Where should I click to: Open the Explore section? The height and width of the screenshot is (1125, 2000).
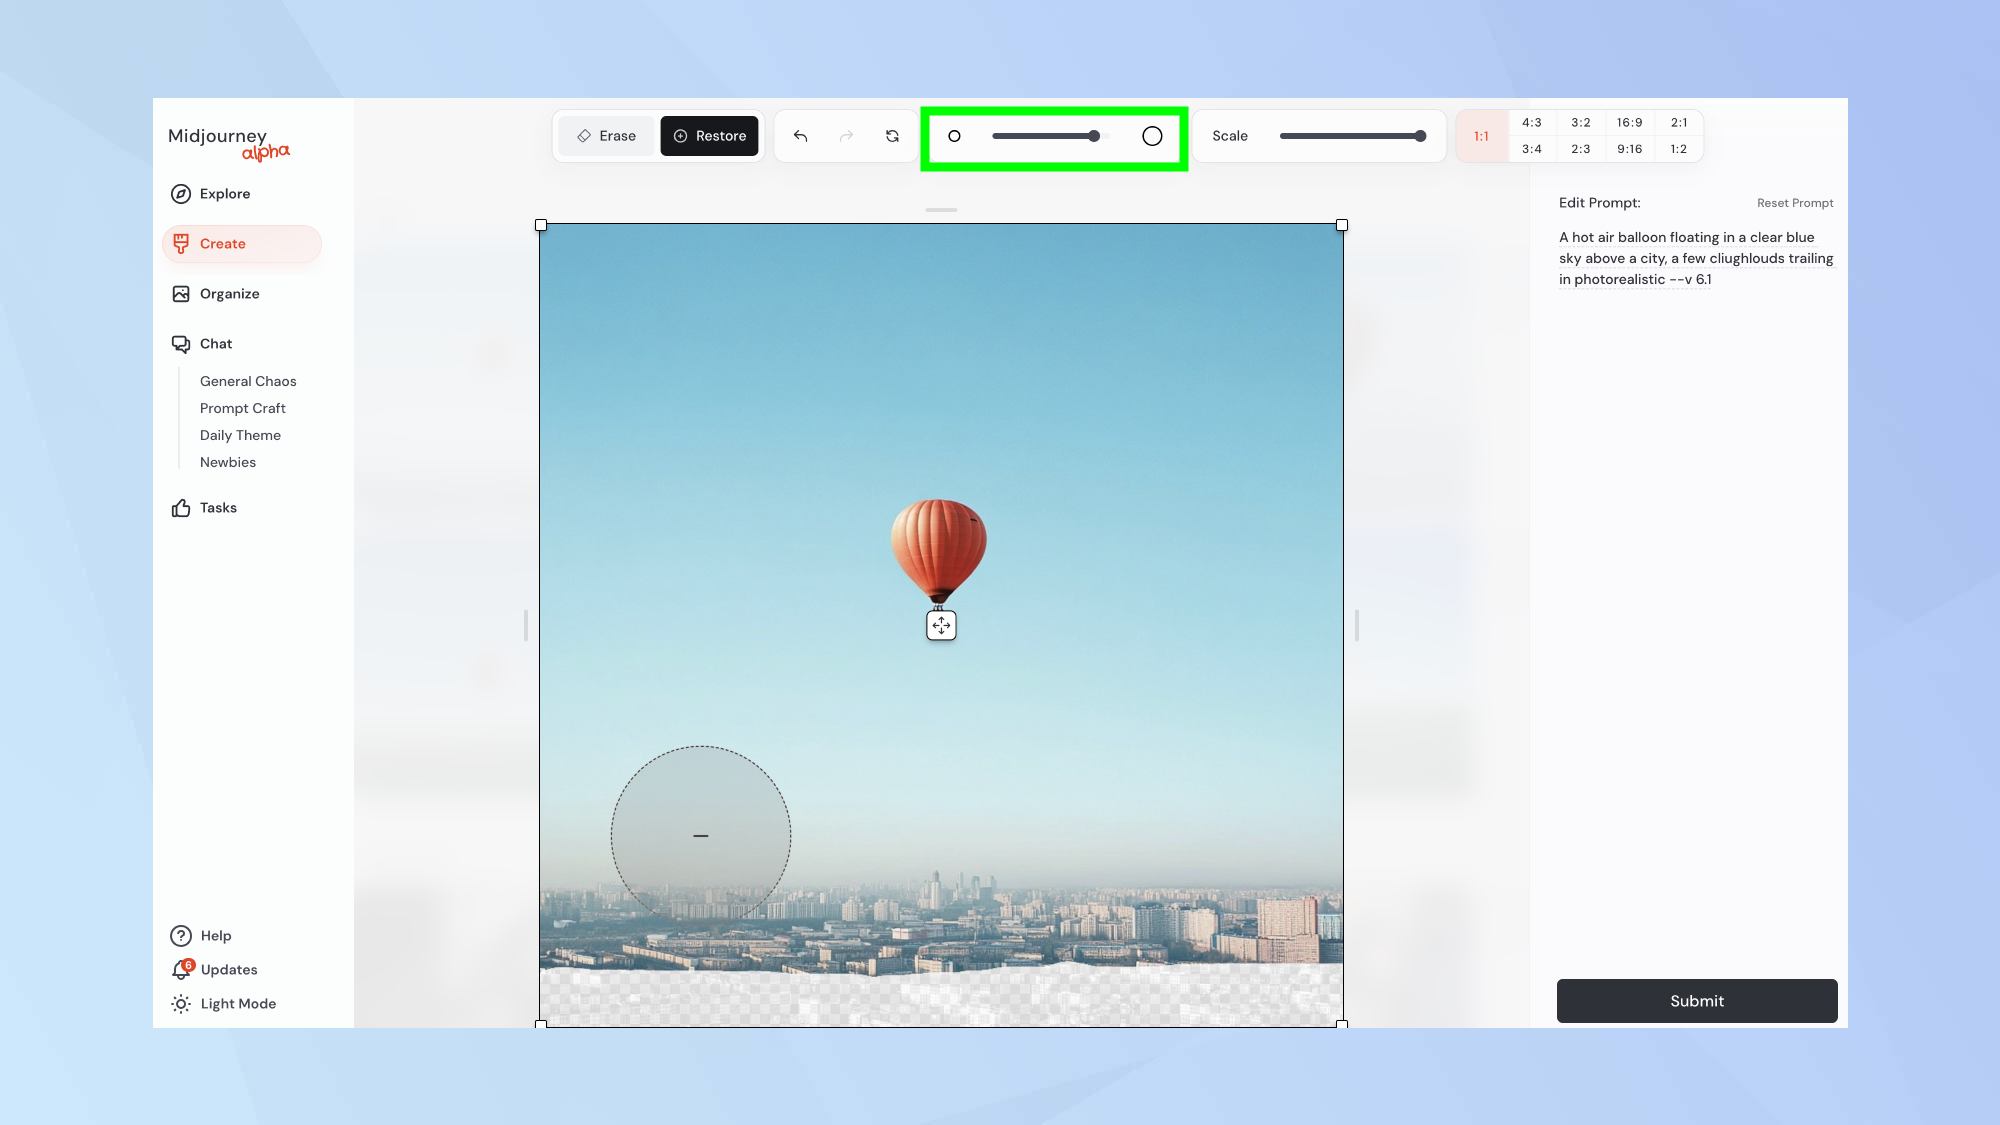[x=224, y=192]
